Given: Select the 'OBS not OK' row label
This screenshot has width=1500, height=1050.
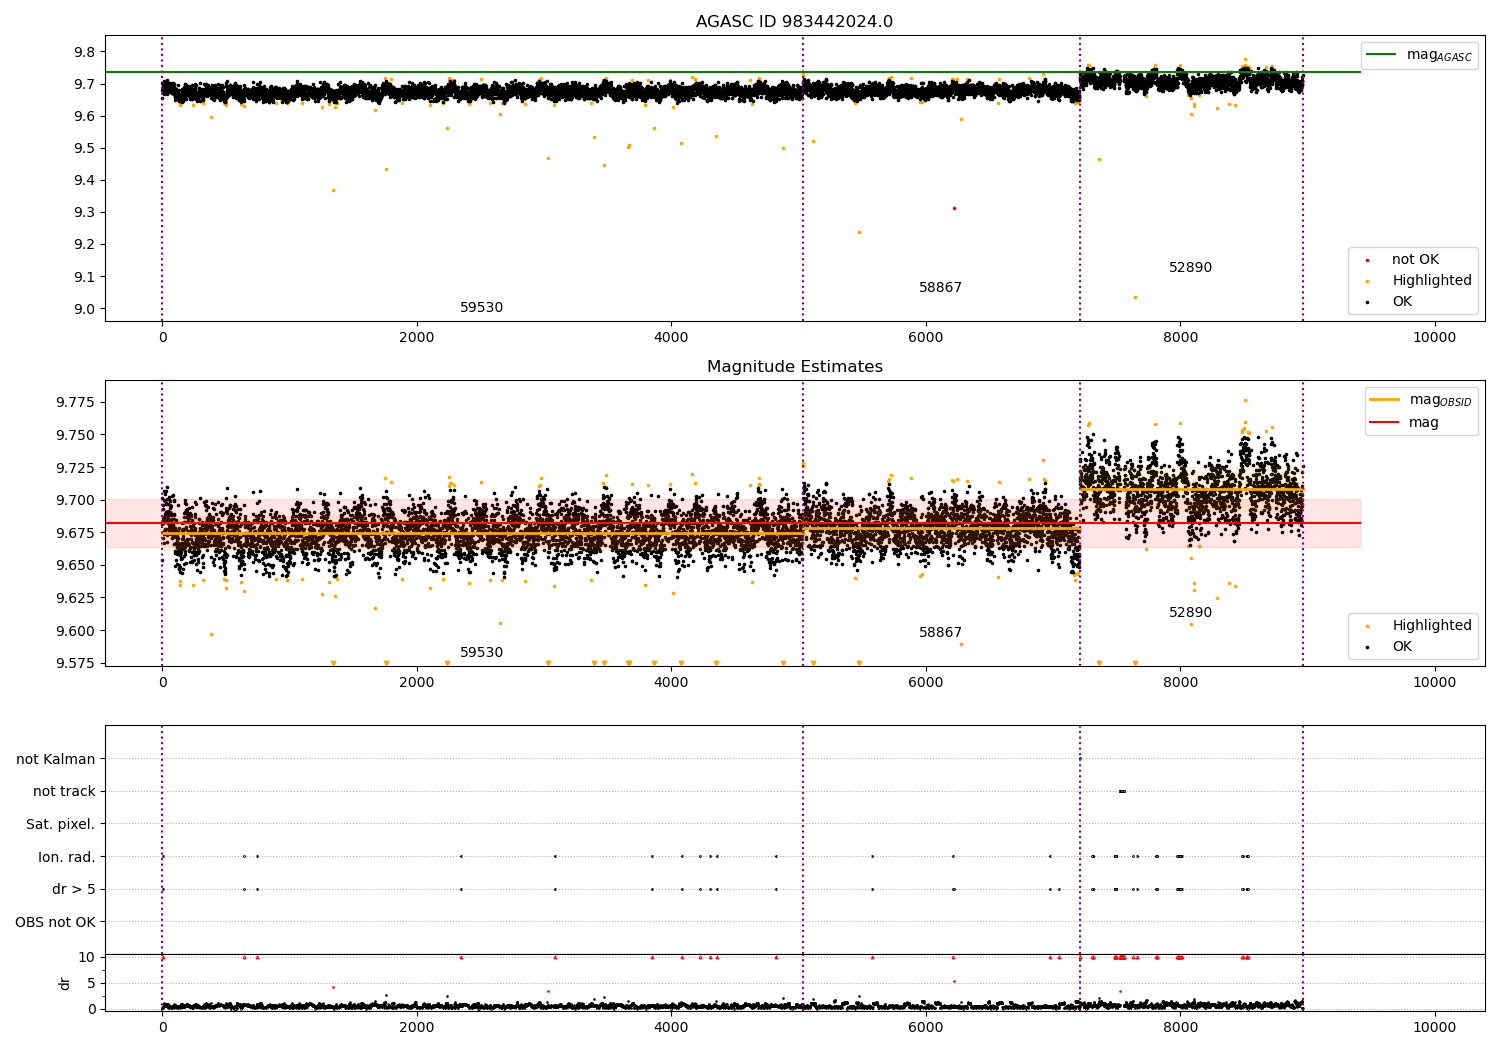Looking at the screenshot, I should [56, 922].
